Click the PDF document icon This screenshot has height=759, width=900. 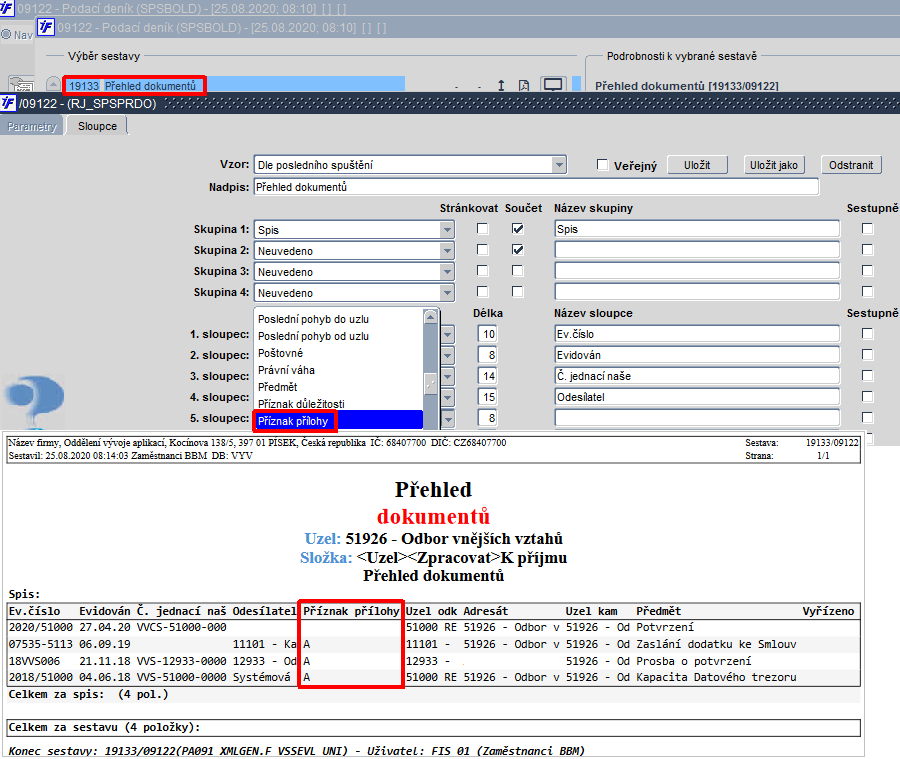[x=523, y=86]
